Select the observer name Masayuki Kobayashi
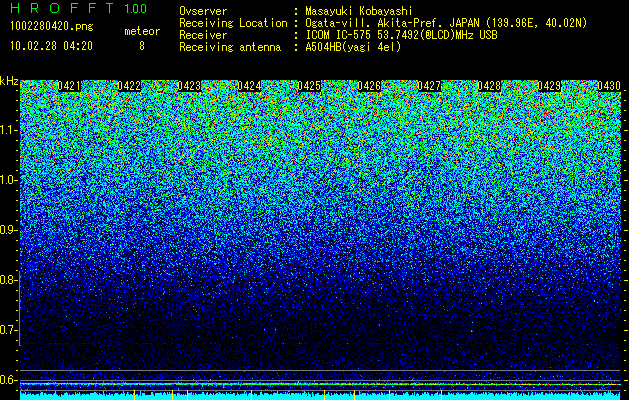This screenshot has width=629, height=400. (x=359, y=11)
